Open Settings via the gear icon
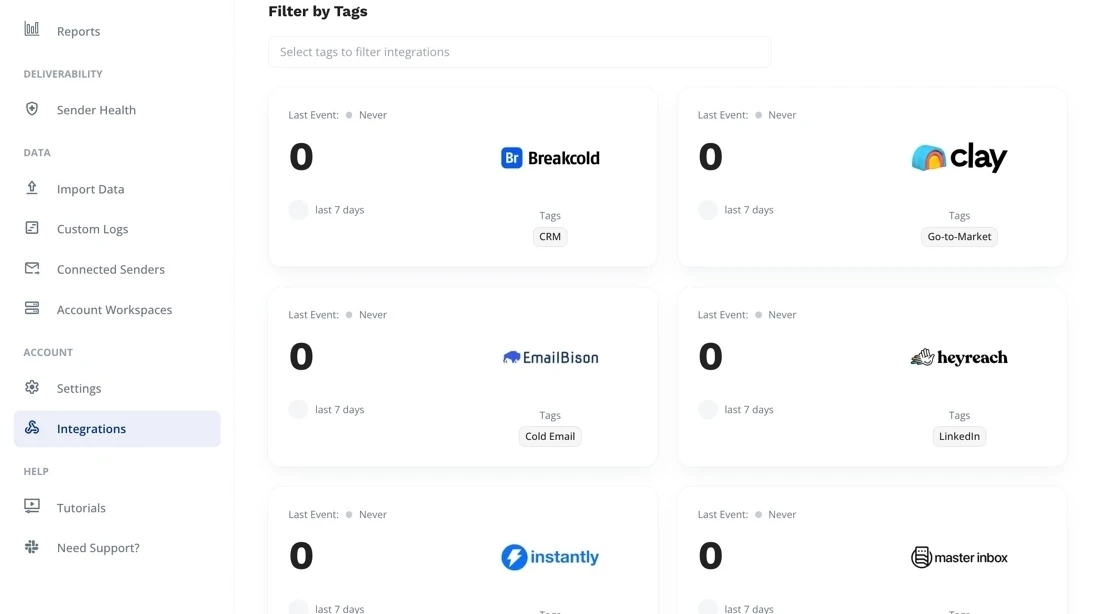The image size is (1100, 614). (x=31, y=388)
